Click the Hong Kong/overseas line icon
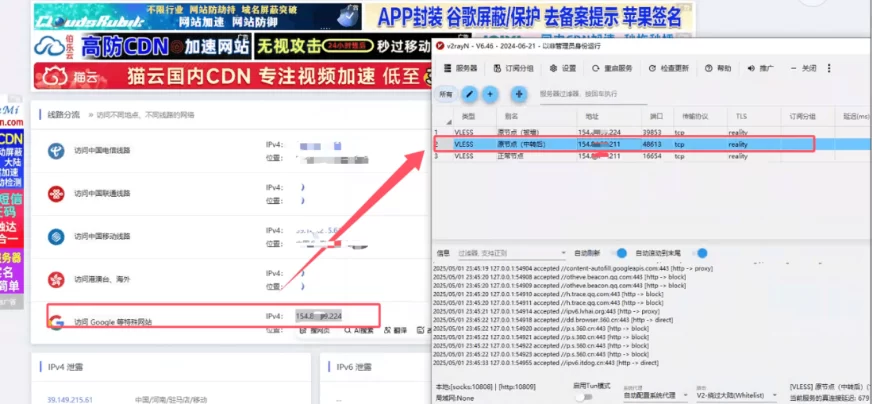The width and height of the screenshot is (873, 404). [x=56, y=279]
